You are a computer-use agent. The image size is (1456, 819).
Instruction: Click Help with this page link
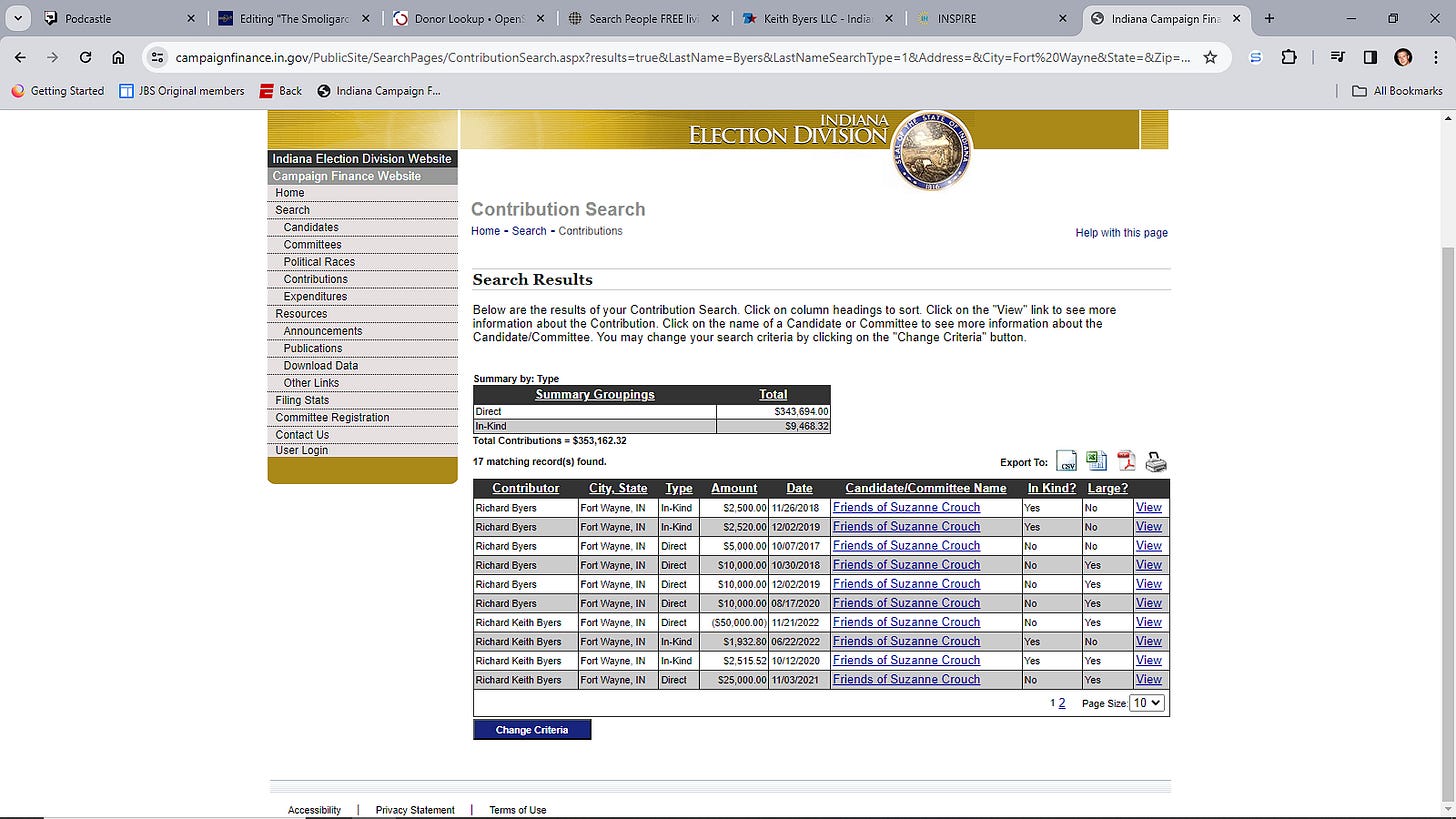click(1121, 233)
